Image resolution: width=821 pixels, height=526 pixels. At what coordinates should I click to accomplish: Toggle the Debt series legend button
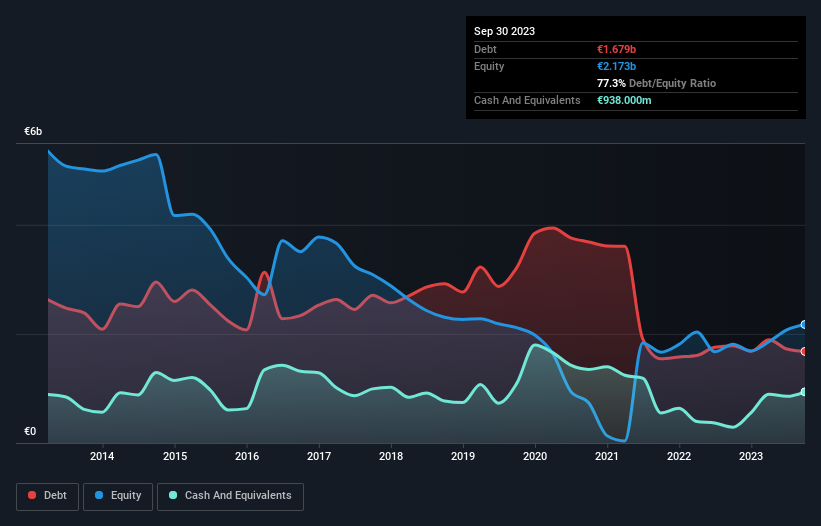coord(48,496)
